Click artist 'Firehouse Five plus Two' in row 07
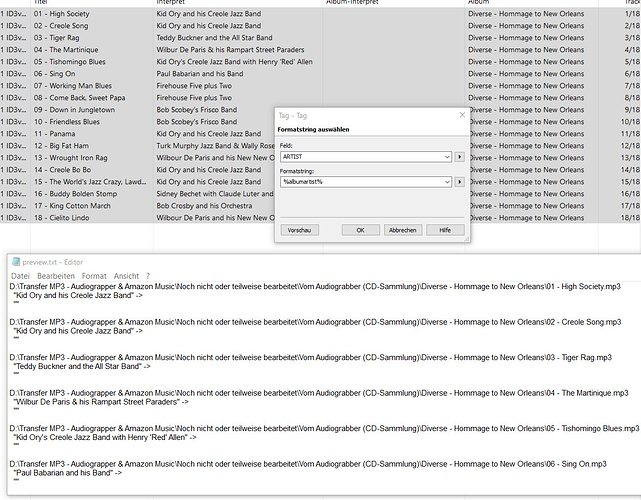The width and height of the screenshot is (641, 500). point(194,86)
